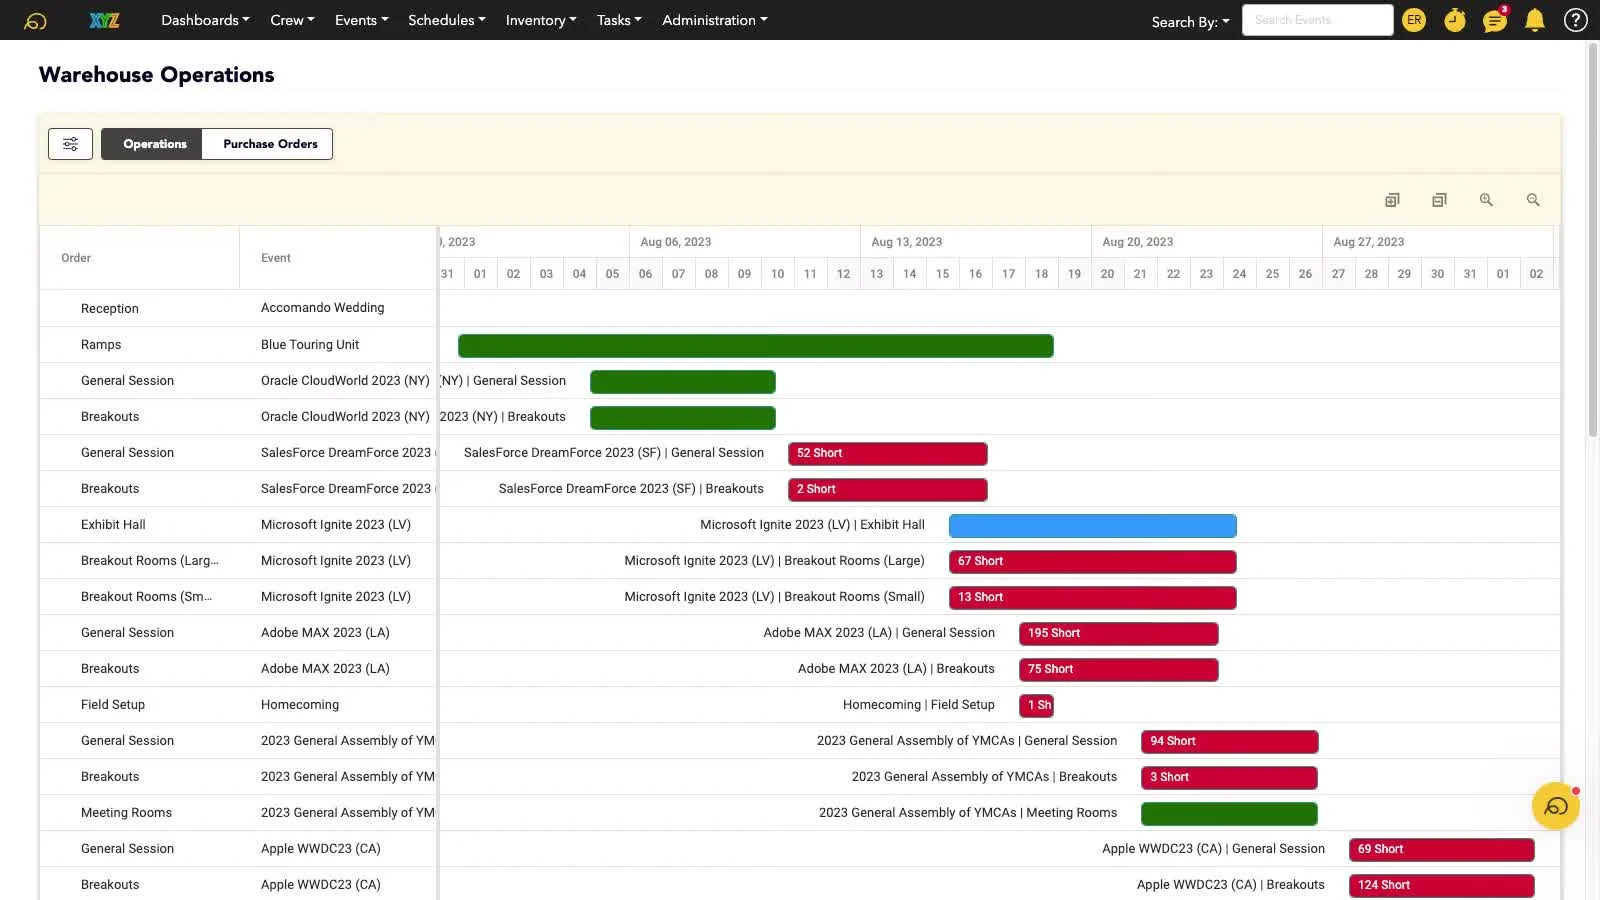Viewport: 1600px width, 900px height.
Task: Select Oracle Breakouts green timeline bar
Action: pos(683,418)
